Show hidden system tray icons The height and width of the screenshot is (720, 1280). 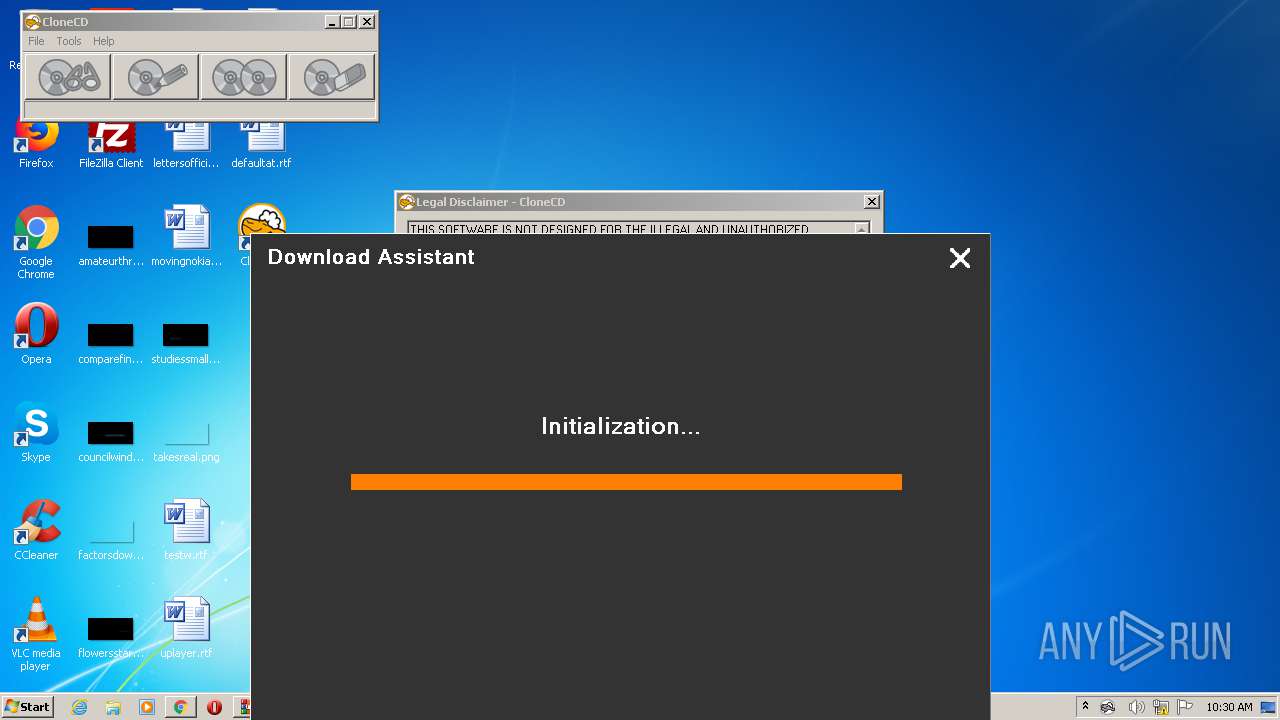click(1085, 707)
